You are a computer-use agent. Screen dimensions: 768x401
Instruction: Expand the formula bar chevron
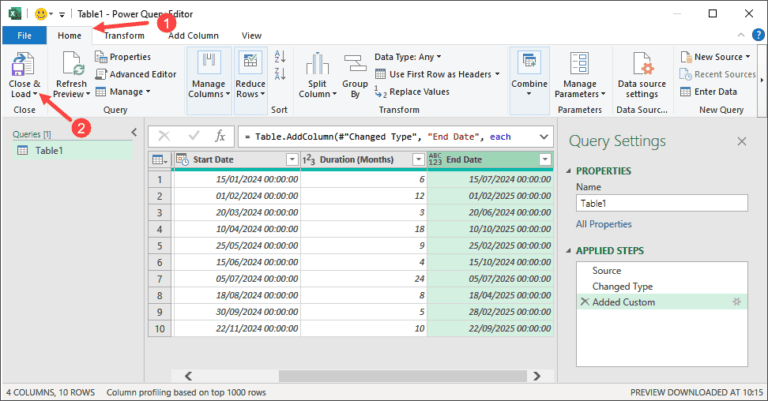coord(544,136)
